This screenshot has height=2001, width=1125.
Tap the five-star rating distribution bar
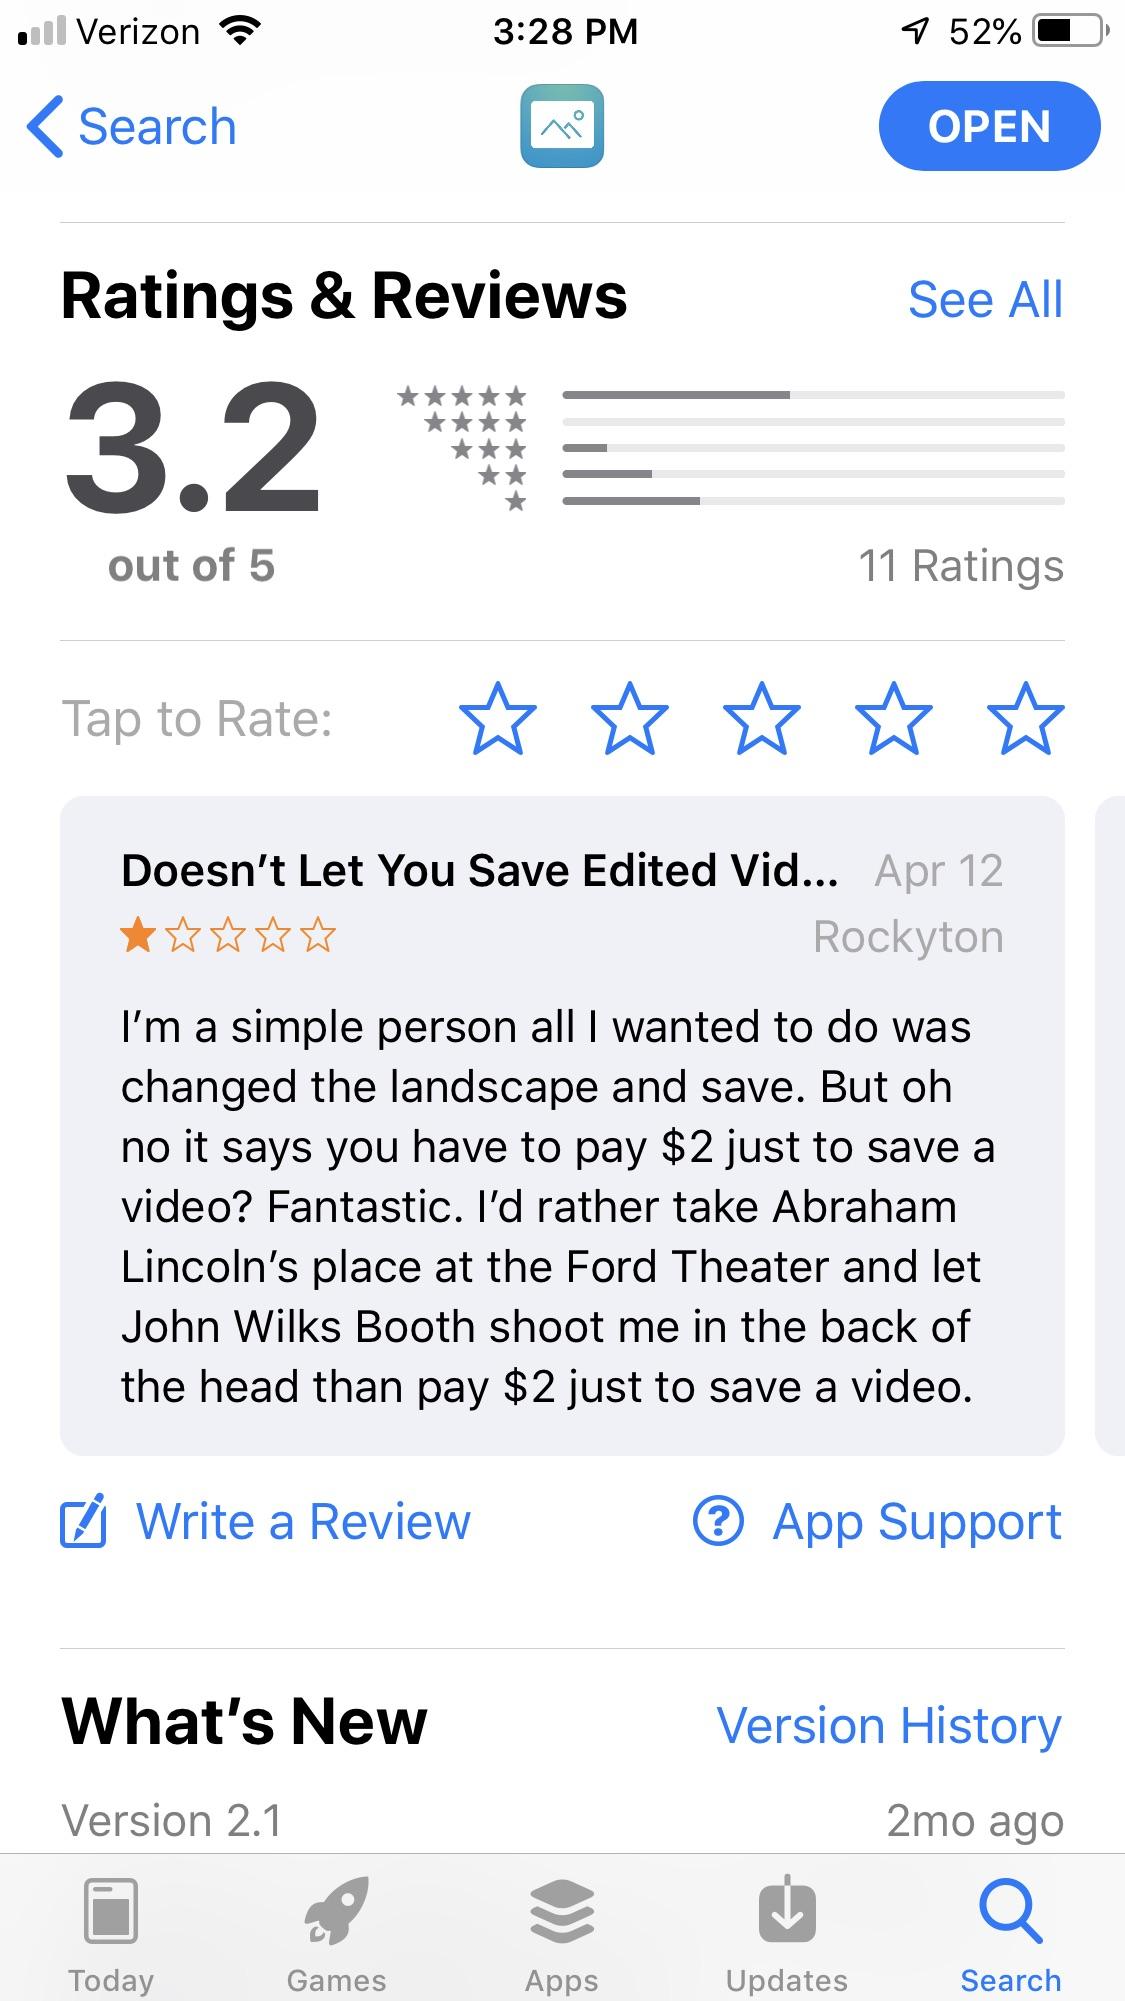[x=813, y=395]
